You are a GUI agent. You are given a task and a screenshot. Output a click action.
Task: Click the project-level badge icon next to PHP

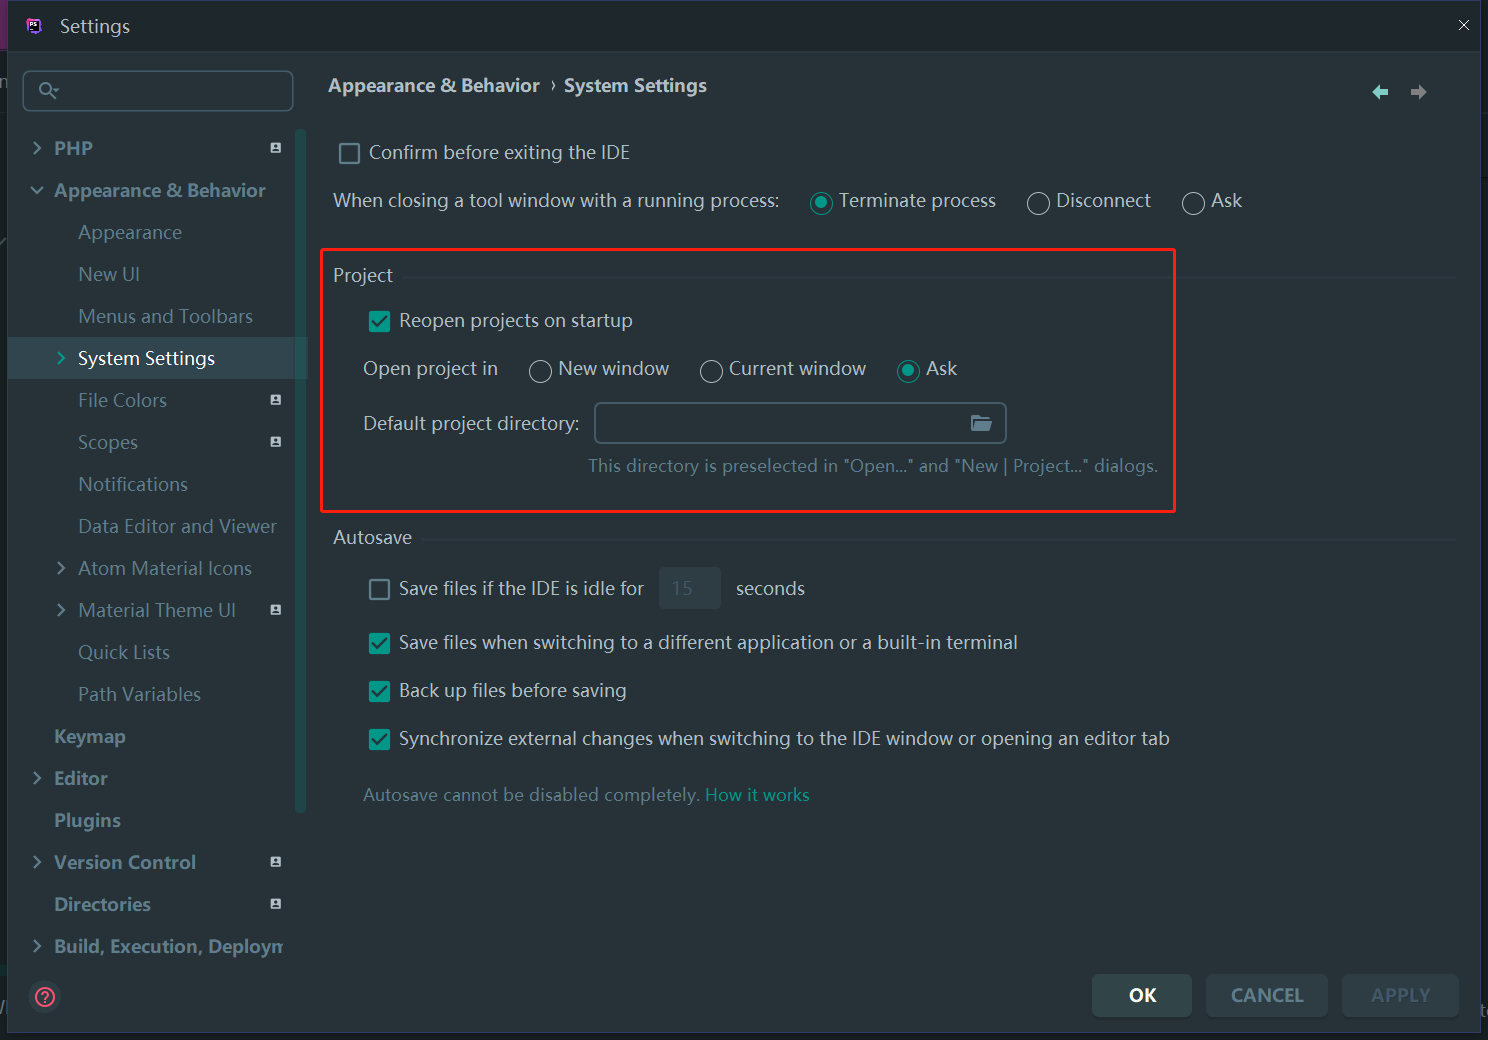[x=275, y=148]
